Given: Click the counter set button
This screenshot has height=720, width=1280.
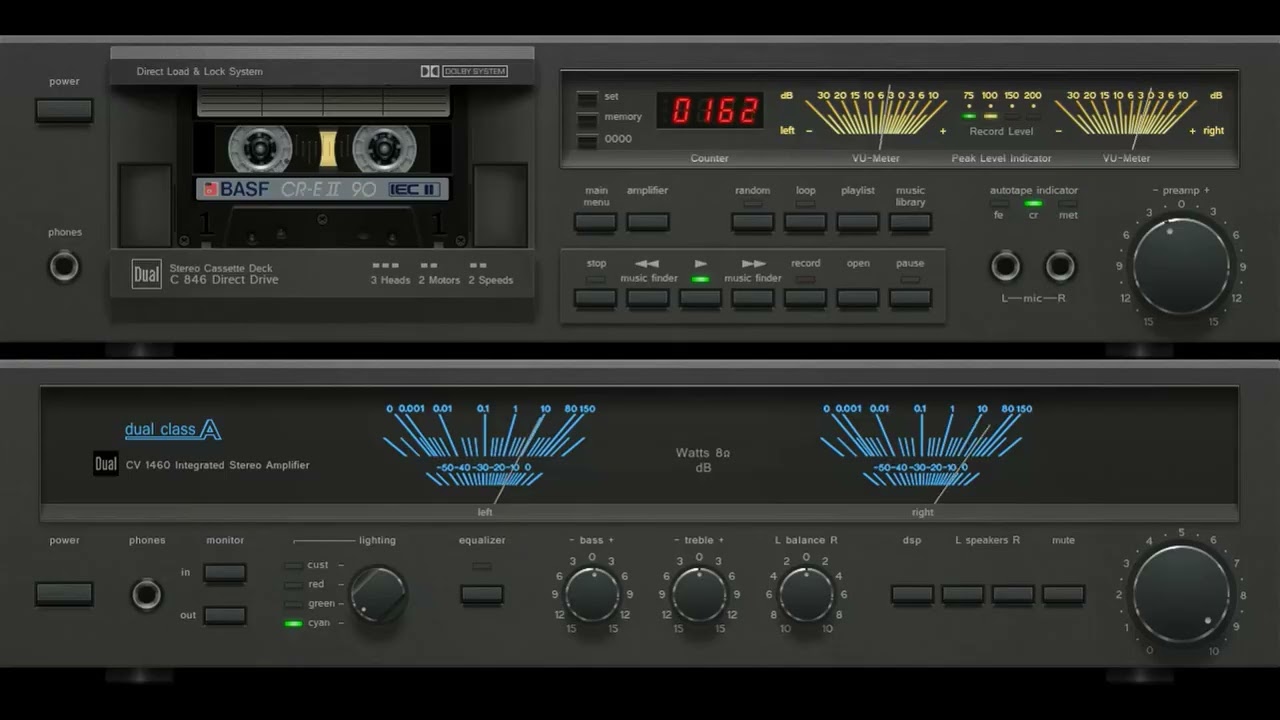Looking at the screenshot, I should 587,98.
